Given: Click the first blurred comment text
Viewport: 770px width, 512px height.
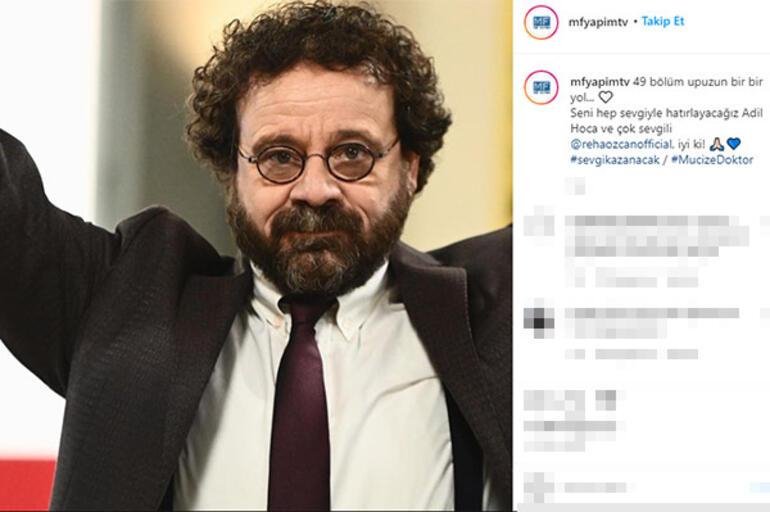Looking at the screenshot, I should (x=657, y=236).
